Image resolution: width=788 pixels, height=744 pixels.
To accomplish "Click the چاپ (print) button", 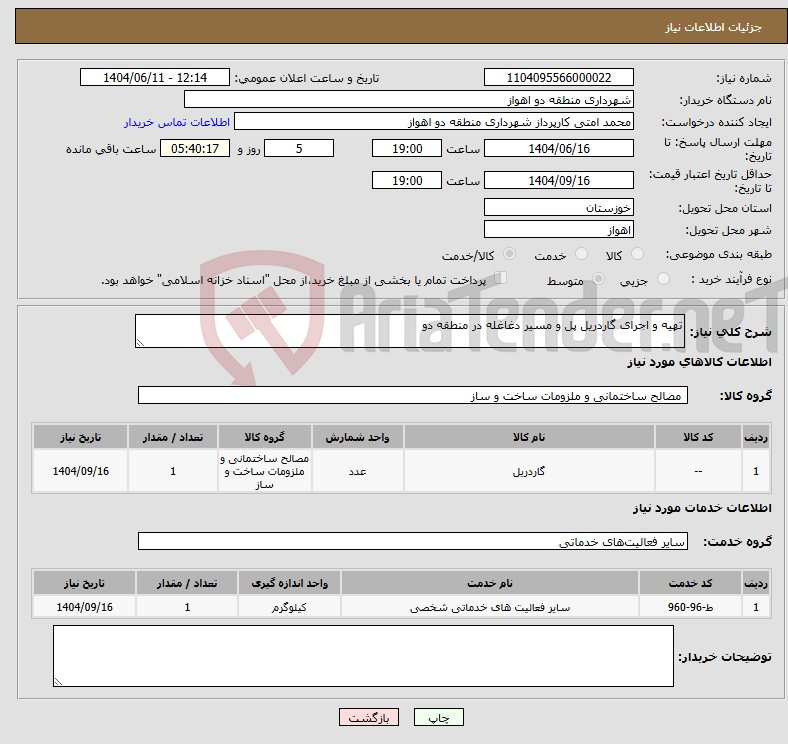I will point(438,717).
